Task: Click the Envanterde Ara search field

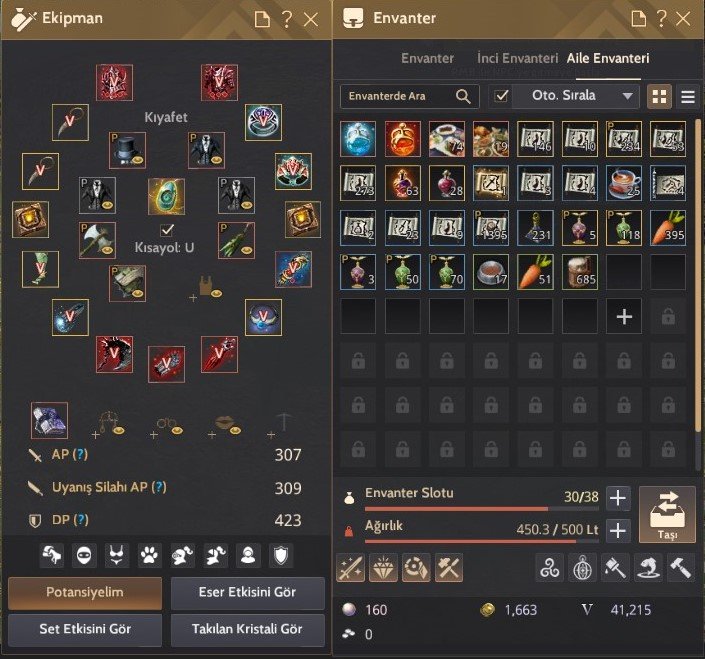Action: 409,96
